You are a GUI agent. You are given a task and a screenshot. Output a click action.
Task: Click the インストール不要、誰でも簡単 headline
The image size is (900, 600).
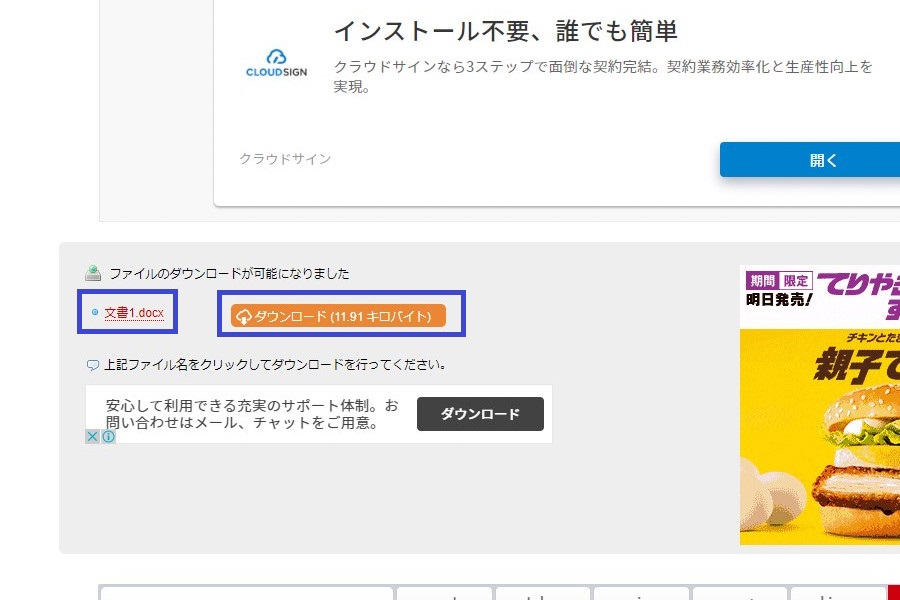click(x=505, y=31)
